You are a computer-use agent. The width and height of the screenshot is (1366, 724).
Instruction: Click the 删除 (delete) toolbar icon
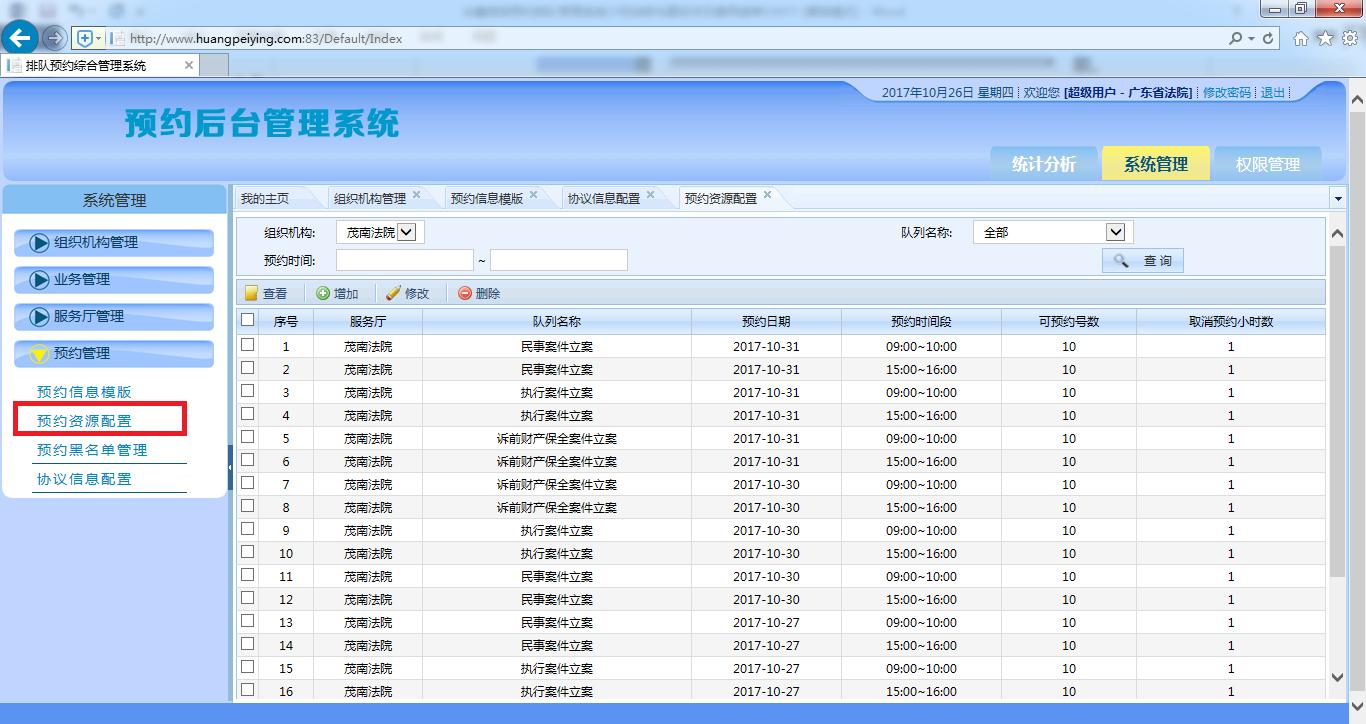point(465,293)
